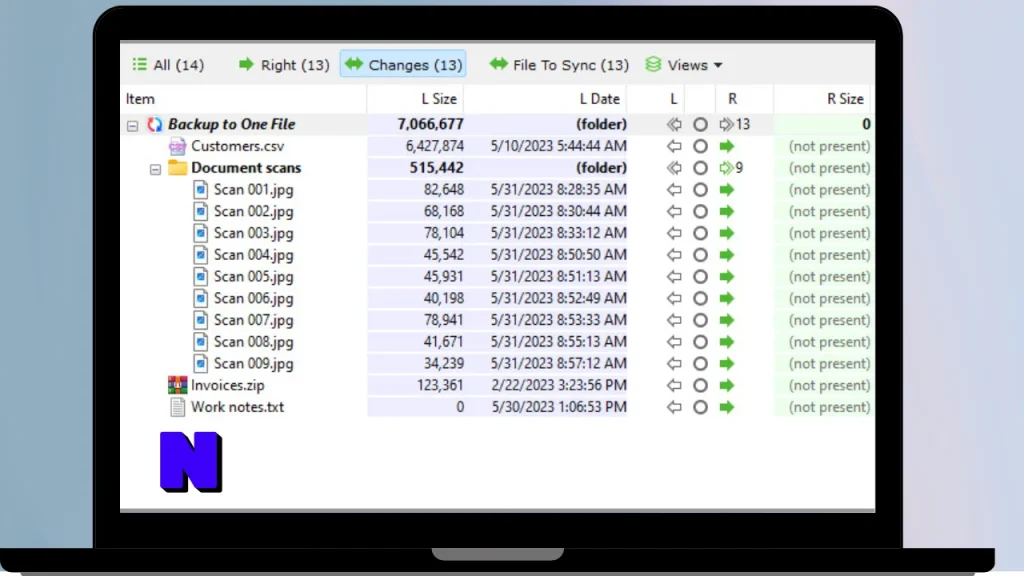This screenshot has width=1024, height=576.
Task: Sort by the R Size column header
Action: [x=823, y=99]
